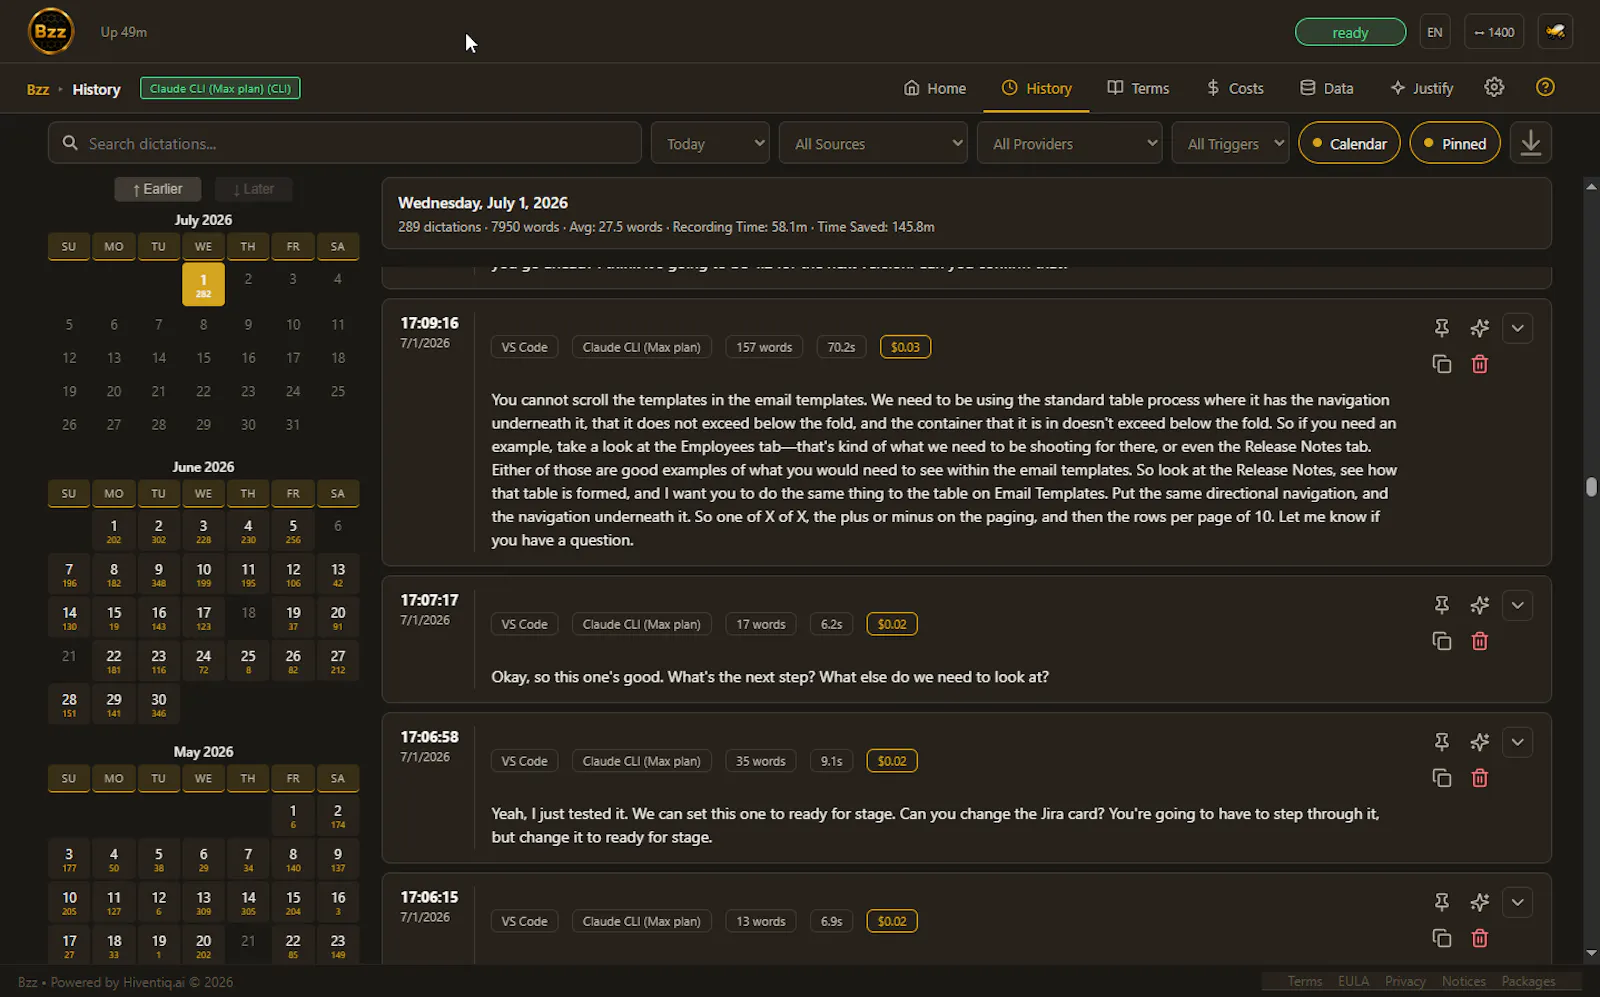1600x997 pixels.
Task: Open the bee icon in top-right corner
Action: [x=1555, y=32]
